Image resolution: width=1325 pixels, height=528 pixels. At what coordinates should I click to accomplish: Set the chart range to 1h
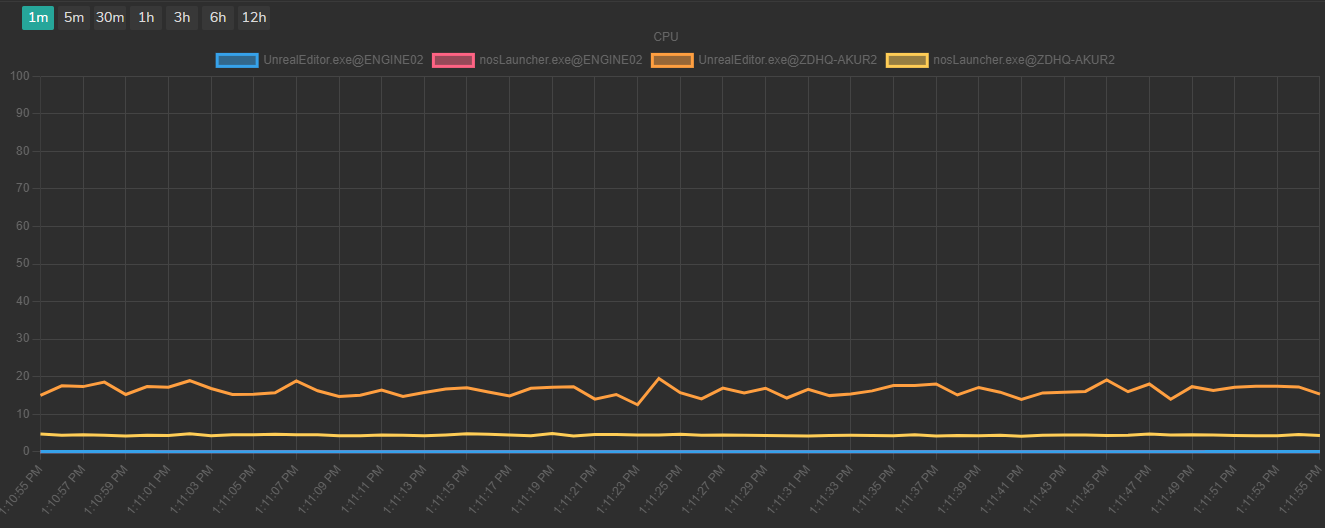[x=146, y=17]
